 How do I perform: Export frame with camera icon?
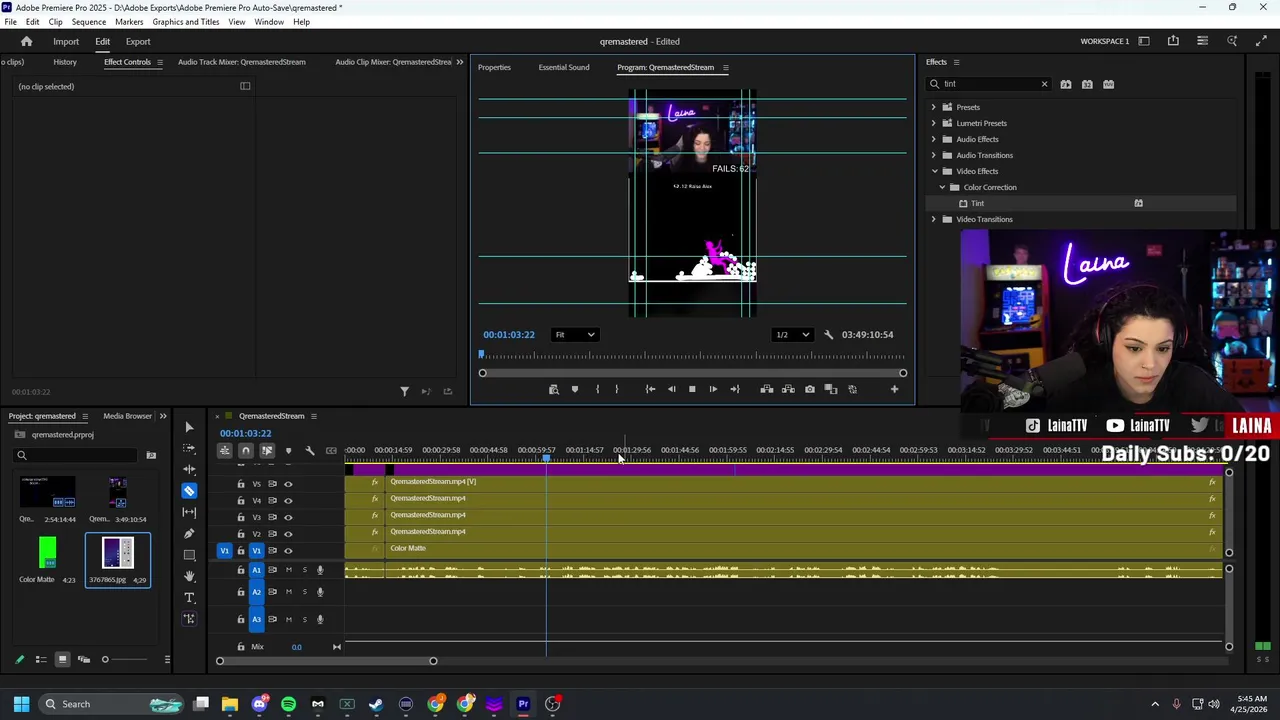[810, 389]
